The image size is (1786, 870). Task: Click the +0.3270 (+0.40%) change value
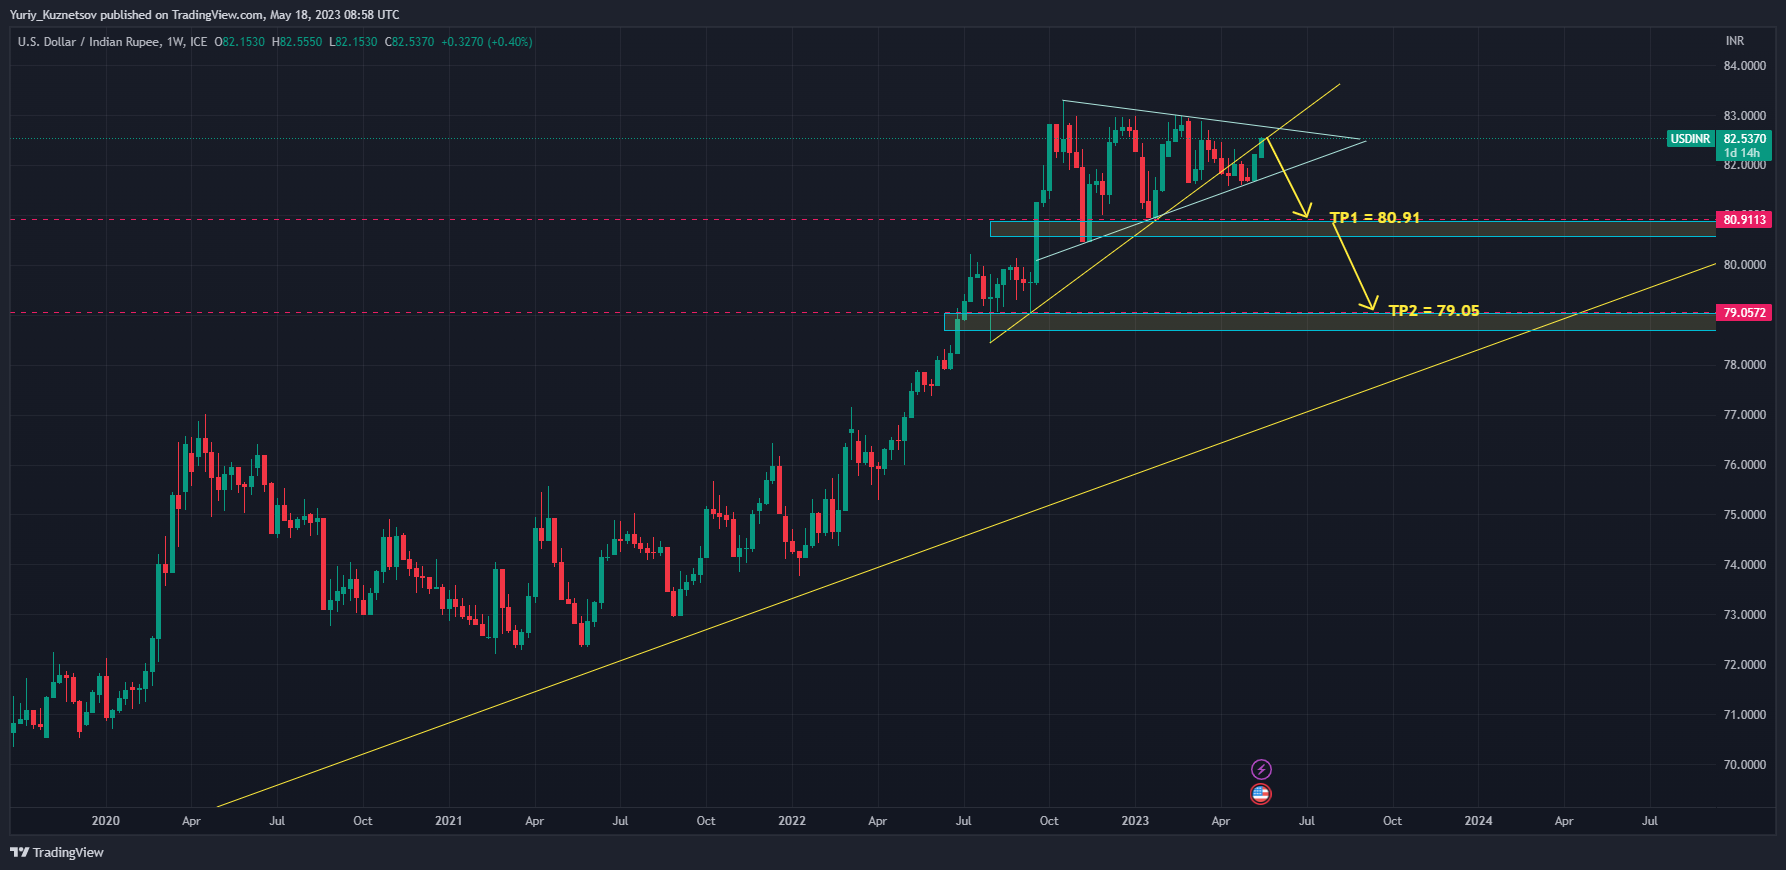(x=487, y=42)
